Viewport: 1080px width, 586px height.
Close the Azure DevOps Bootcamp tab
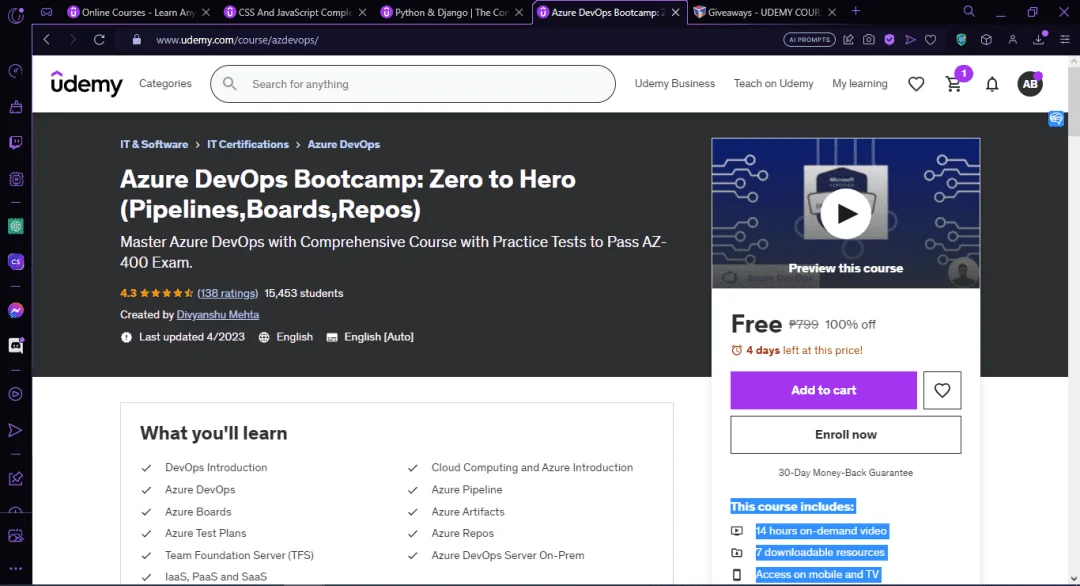click(x=676, y=12)
